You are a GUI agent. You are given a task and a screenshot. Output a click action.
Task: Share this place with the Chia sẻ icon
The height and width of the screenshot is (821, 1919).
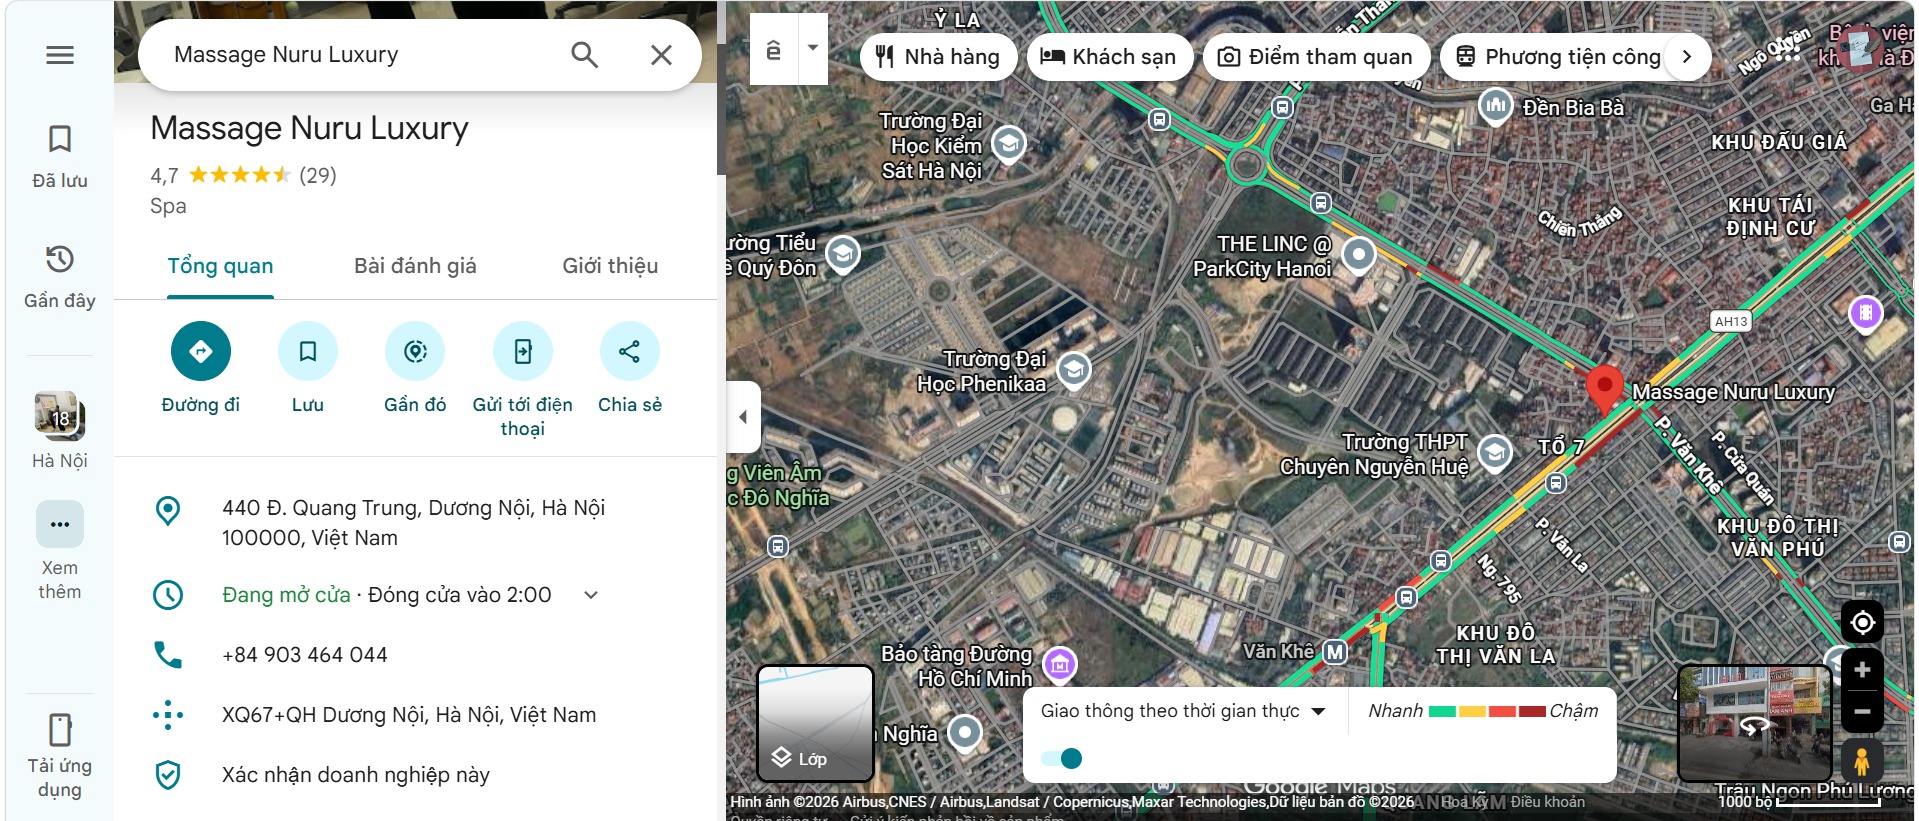[630, 351]
